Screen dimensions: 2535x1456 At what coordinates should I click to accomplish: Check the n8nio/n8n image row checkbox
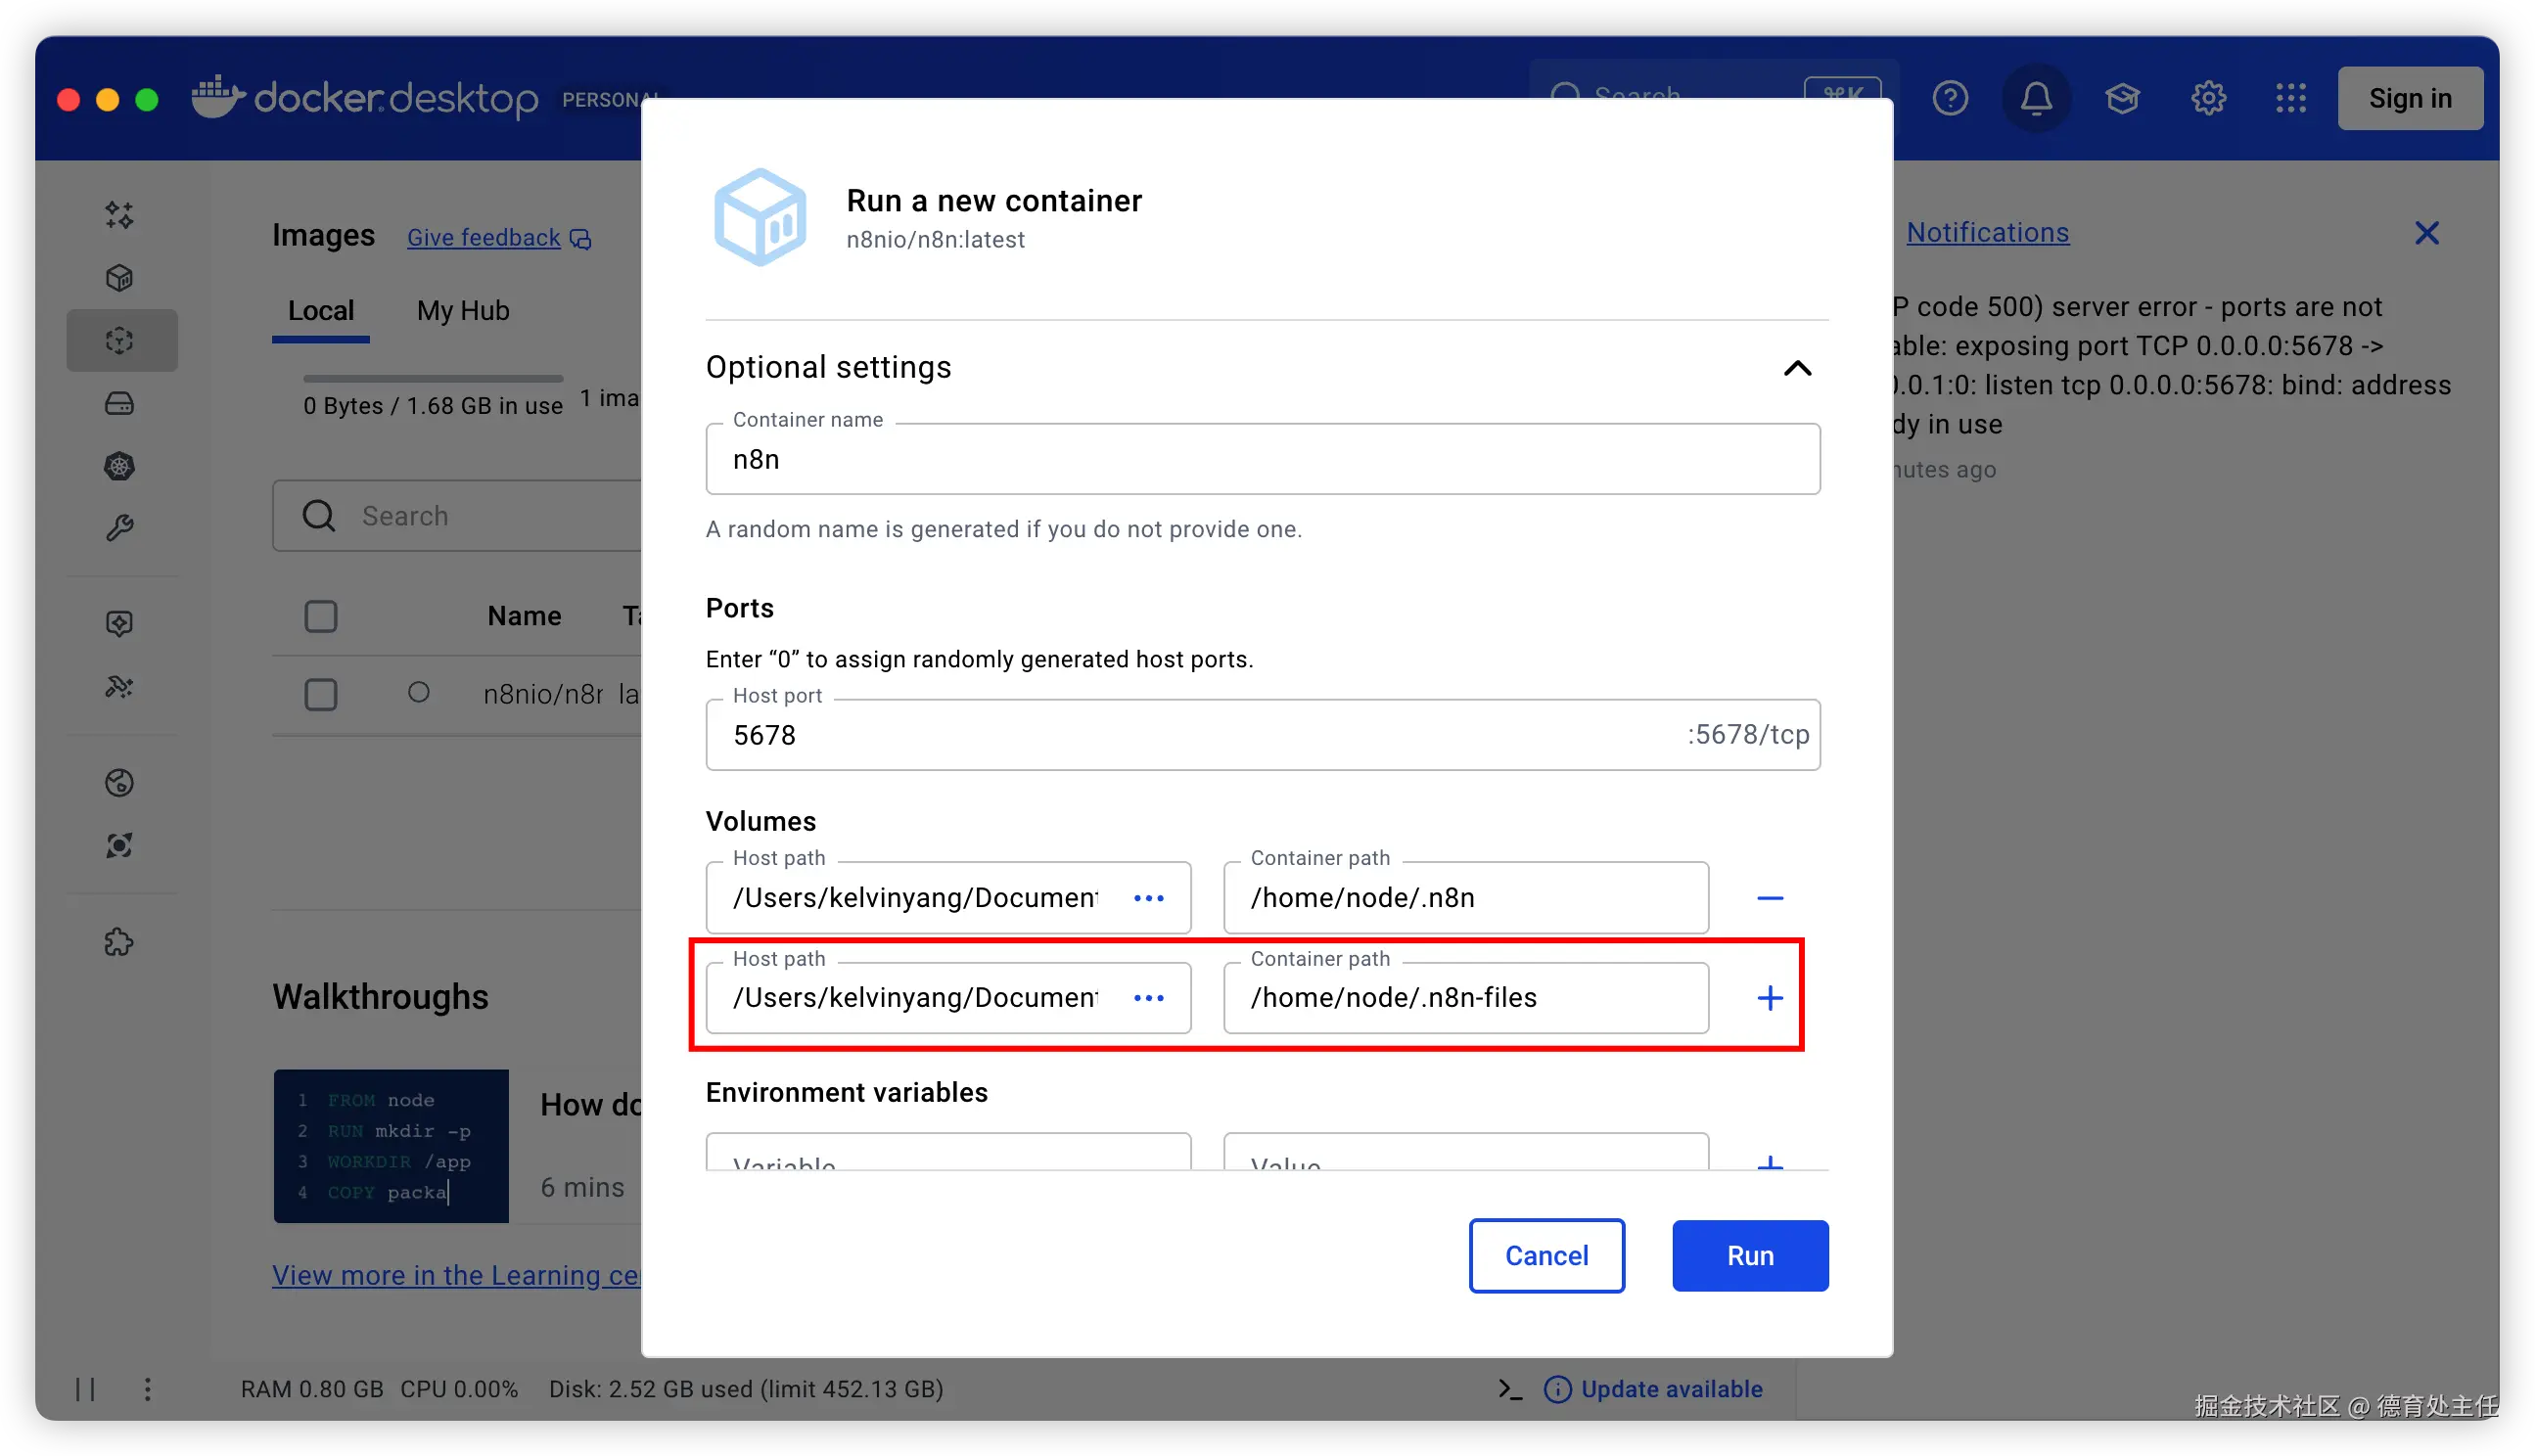click(321, 694)
